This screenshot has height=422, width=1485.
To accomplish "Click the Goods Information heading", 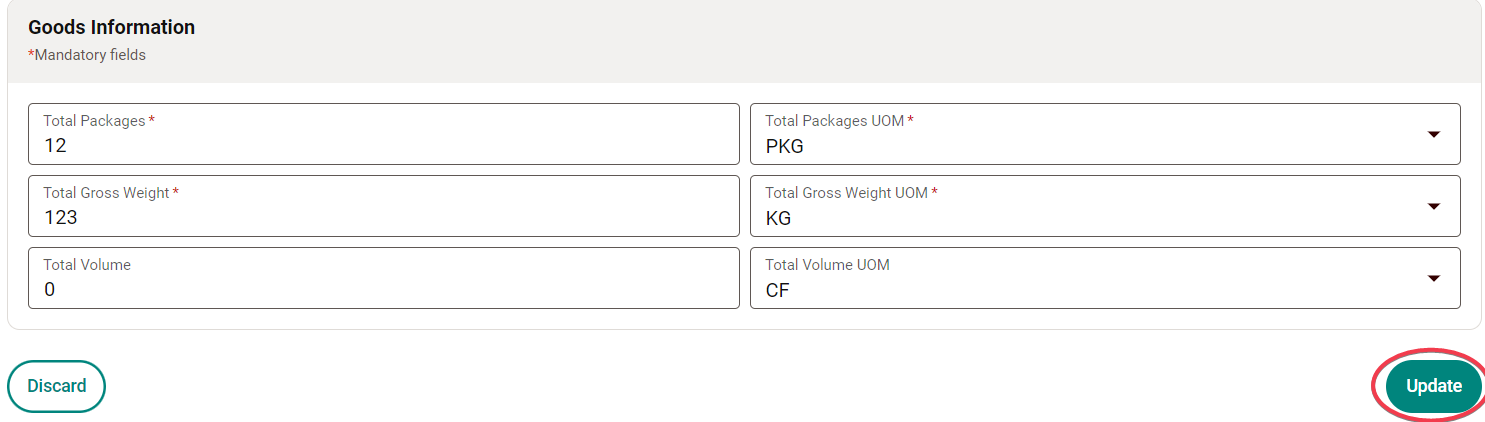I will coord(111,27).
